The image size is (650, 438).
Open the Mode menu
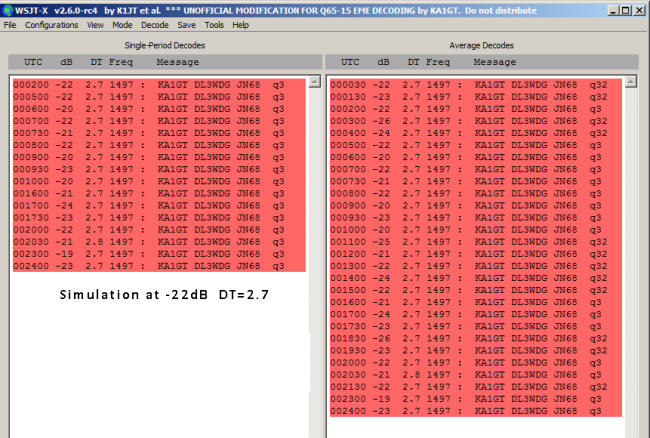click(x=122, y=25)
